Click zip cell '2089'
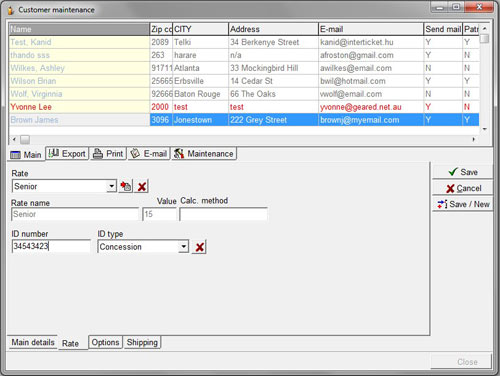Screen dimensions: 500x376 pos(161,42)
